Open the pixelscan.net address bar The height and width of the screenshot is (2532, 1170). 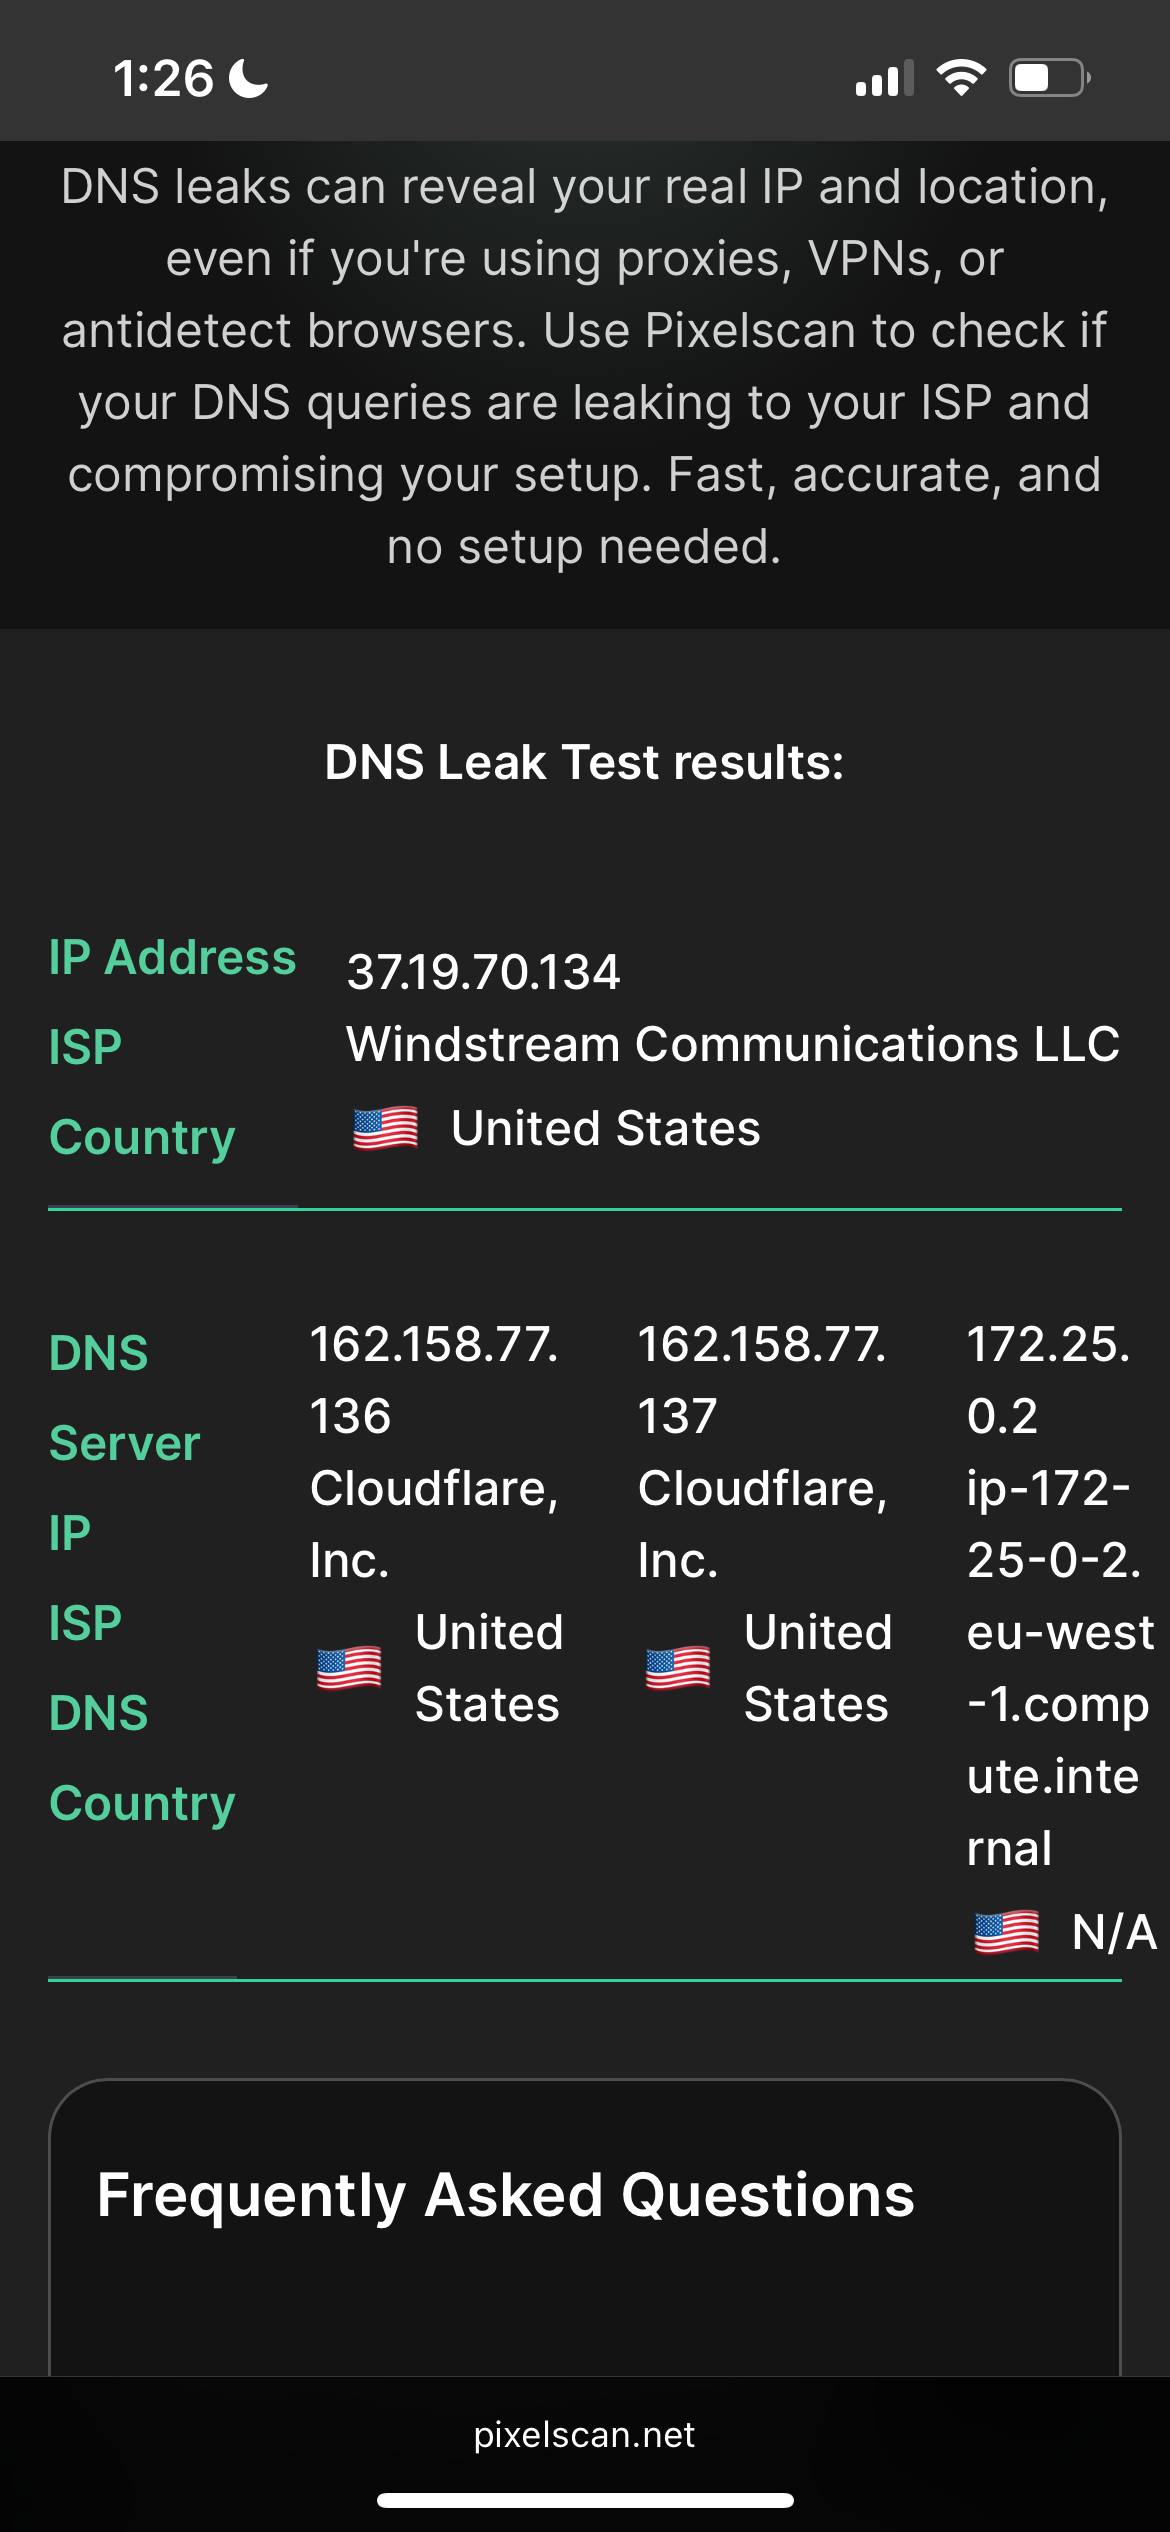tap(585, 2434)
